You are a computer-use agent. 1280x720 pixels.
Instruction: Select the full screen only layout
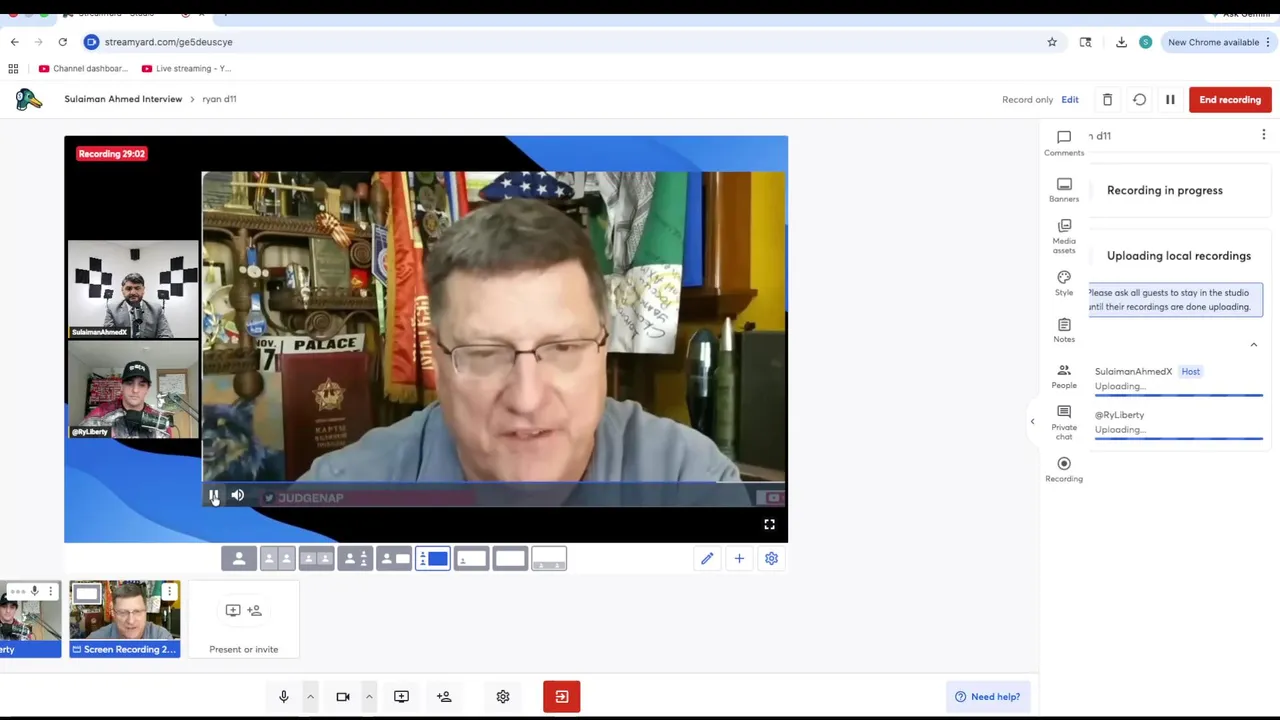click(510, 559)
